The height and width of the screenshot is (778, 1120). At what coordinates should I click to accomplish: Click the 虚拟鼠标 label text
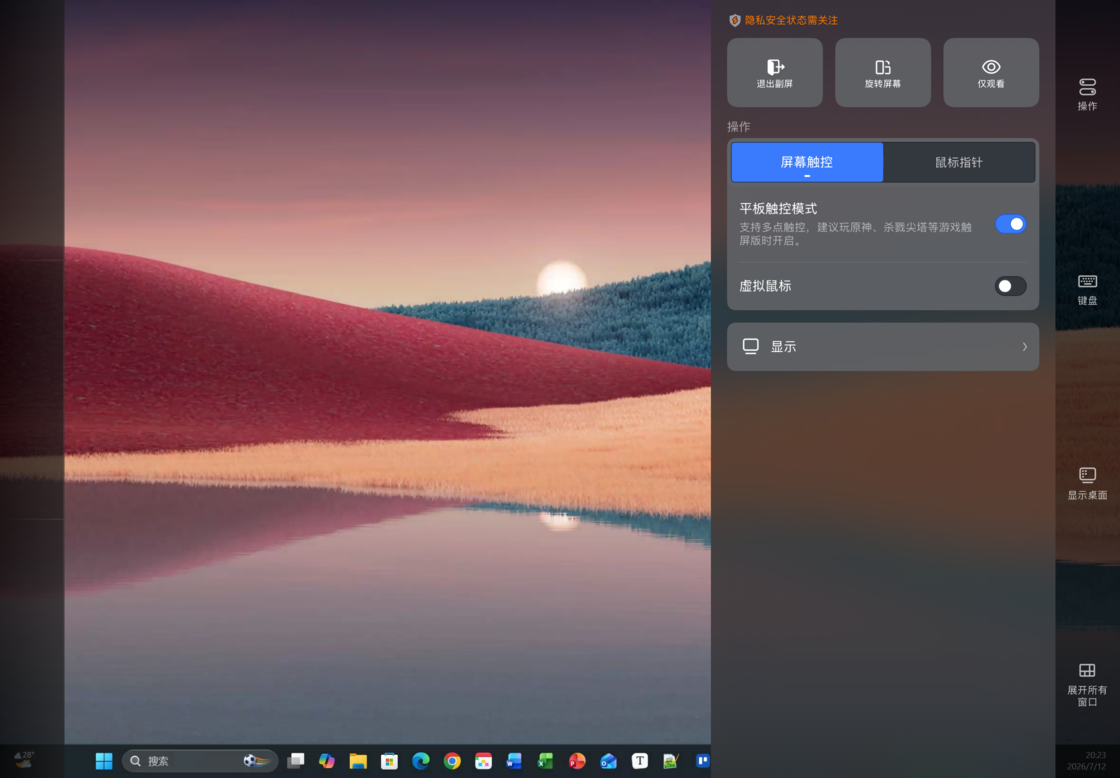[765, 286]
